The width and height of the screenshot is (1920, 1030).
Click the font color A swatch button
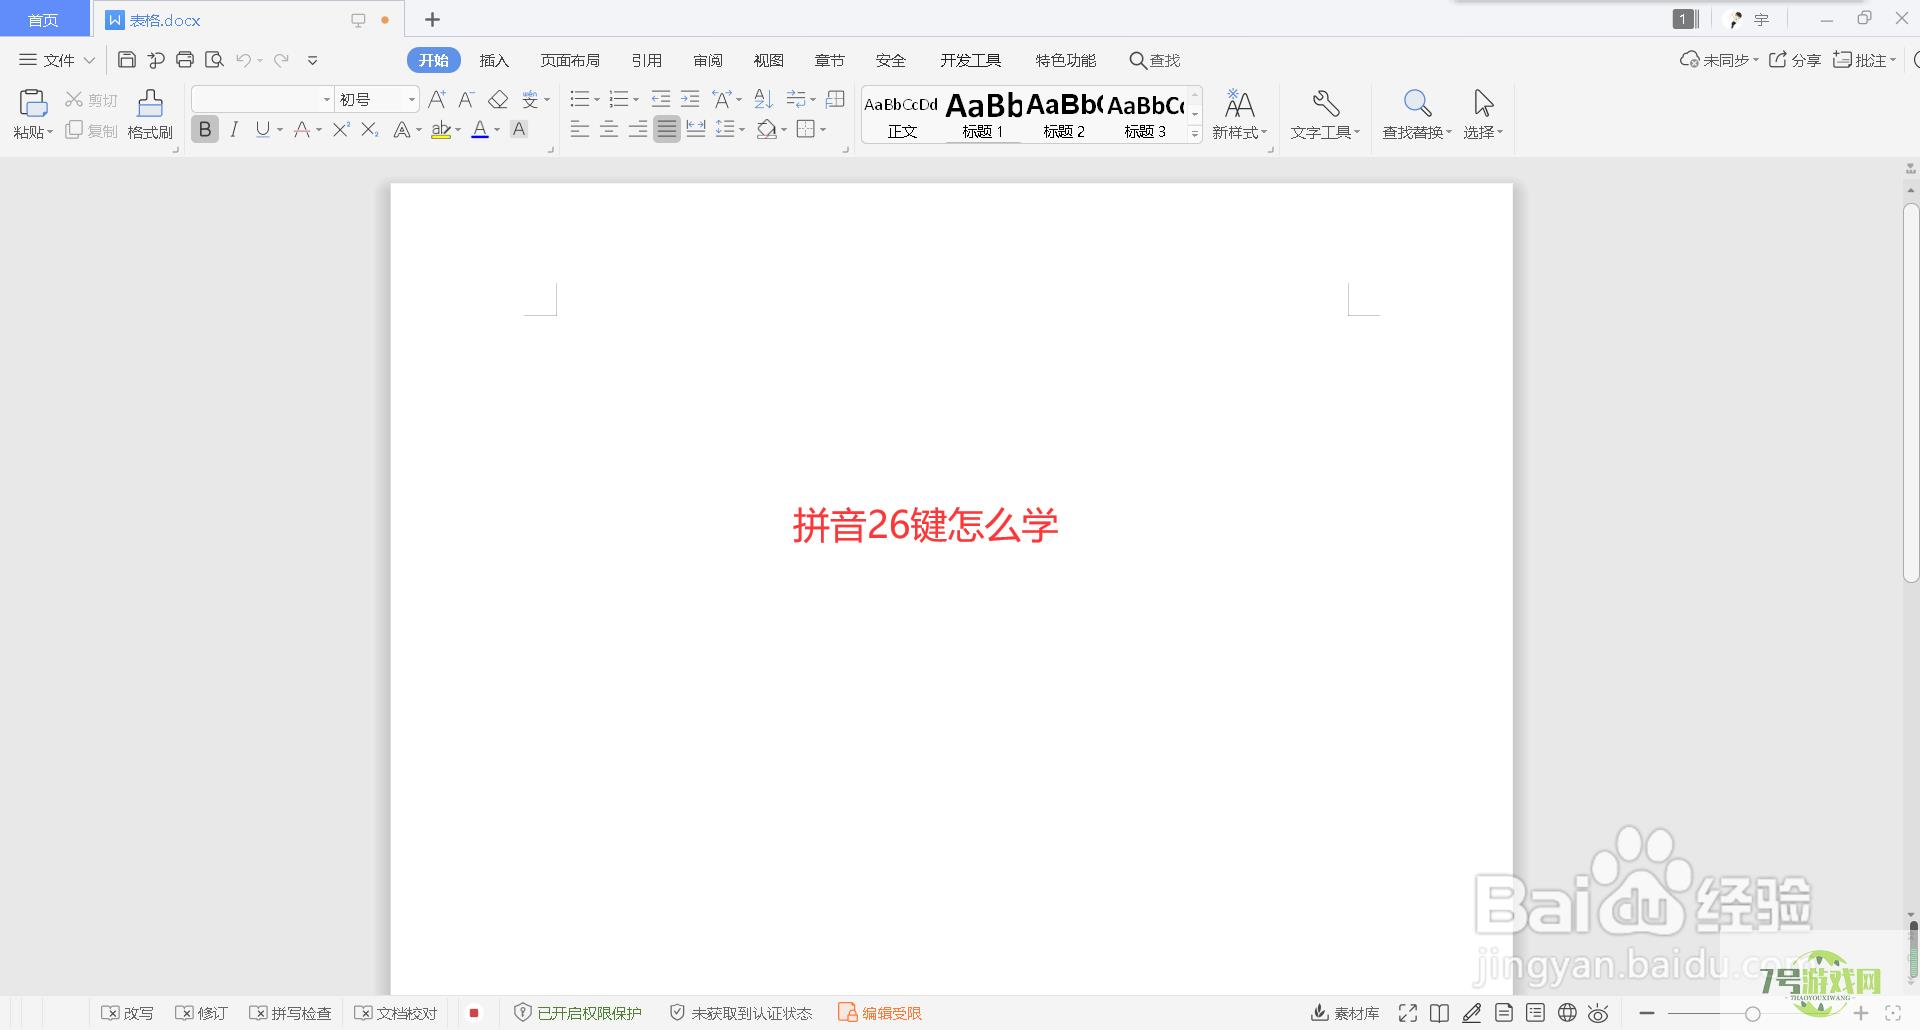pyautogui.click(x=480, y=129)
